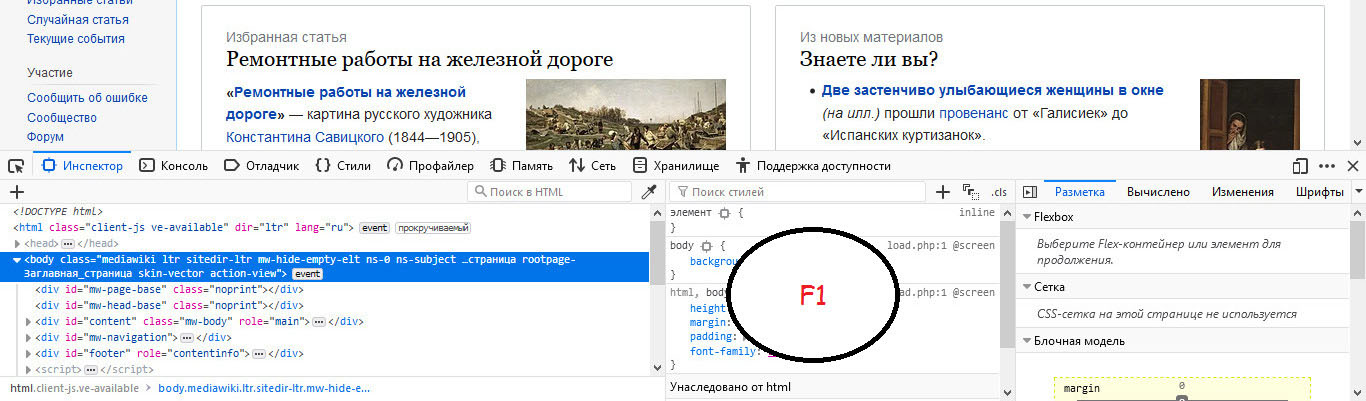Select the Шрифты sidebar tab
1366x401 pixels.
point(1319,192)
